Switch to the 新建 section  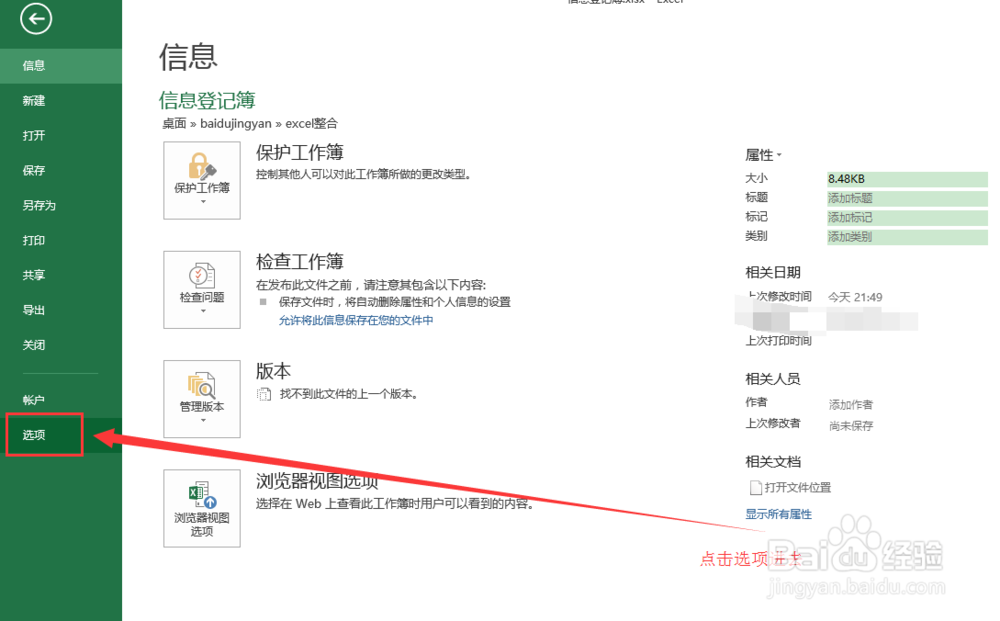coord(34,100)
